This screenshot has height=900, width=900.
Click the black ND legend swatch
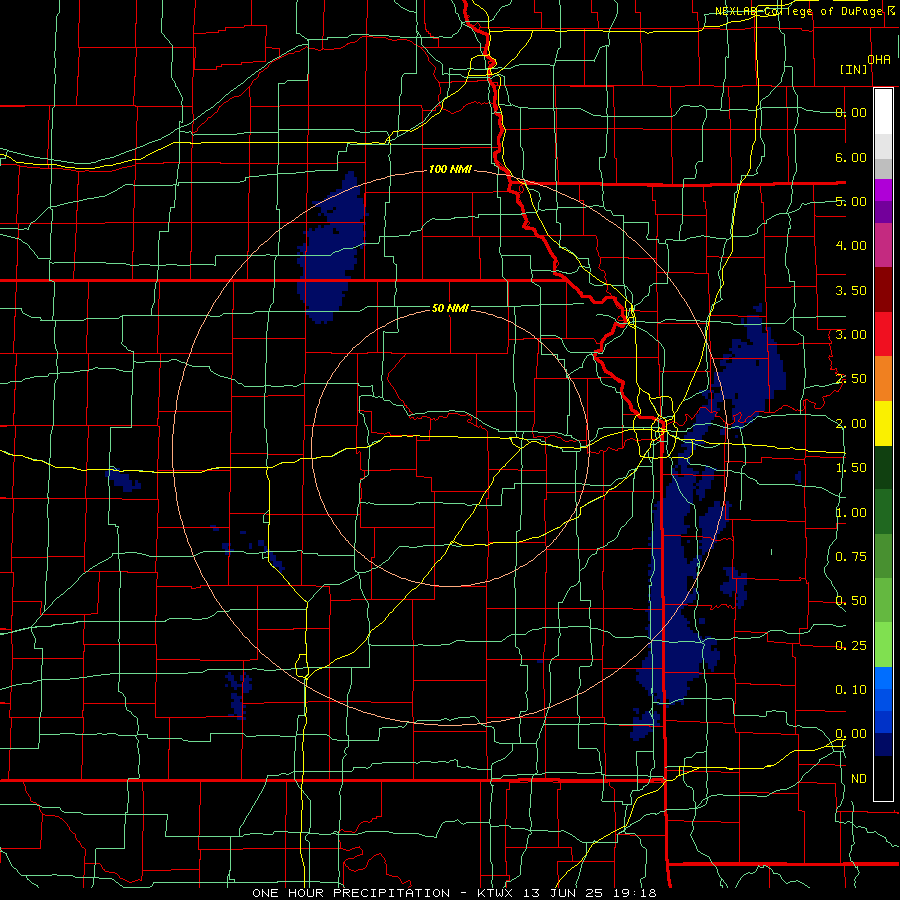point(883,778)
